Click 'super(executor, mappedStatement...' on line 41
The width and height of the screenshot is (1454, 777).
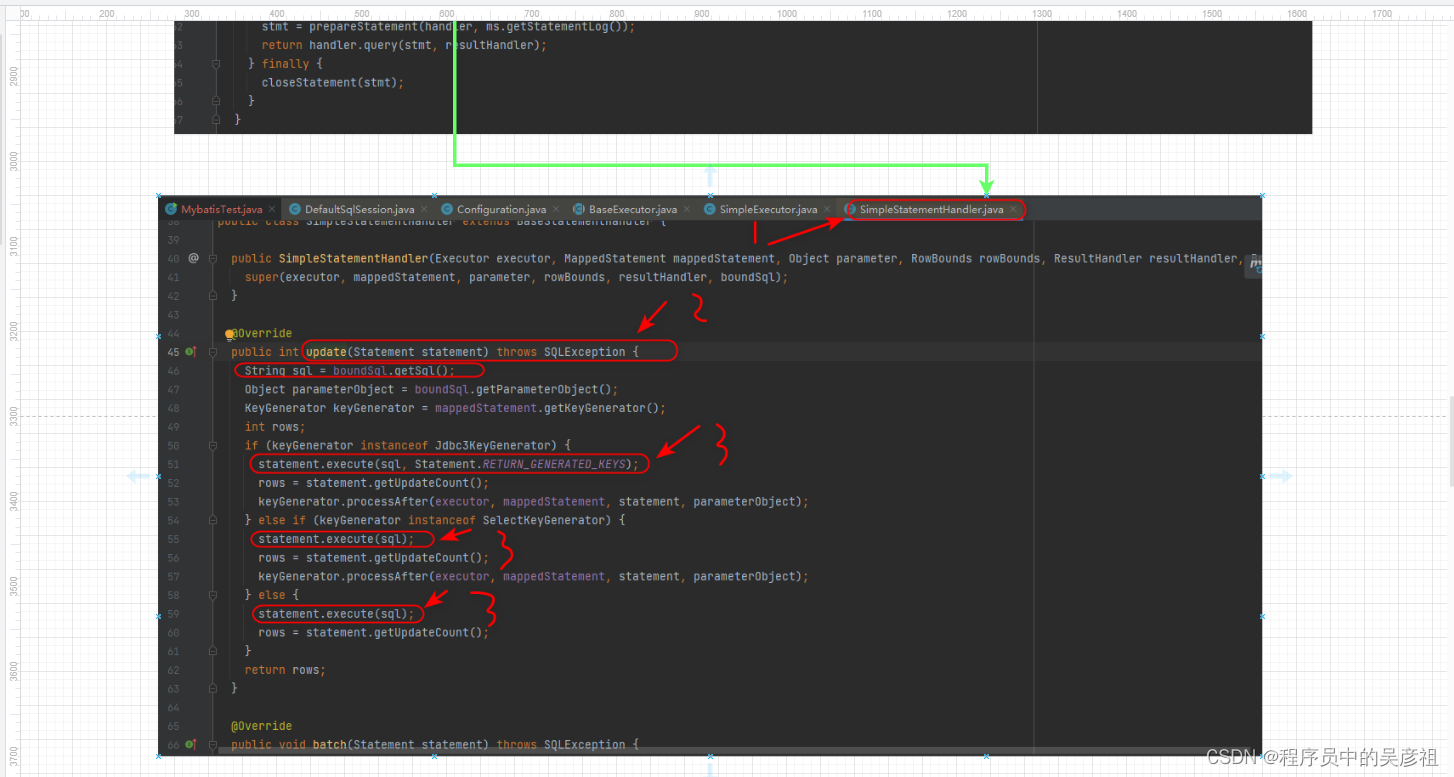tap(516, 277)
